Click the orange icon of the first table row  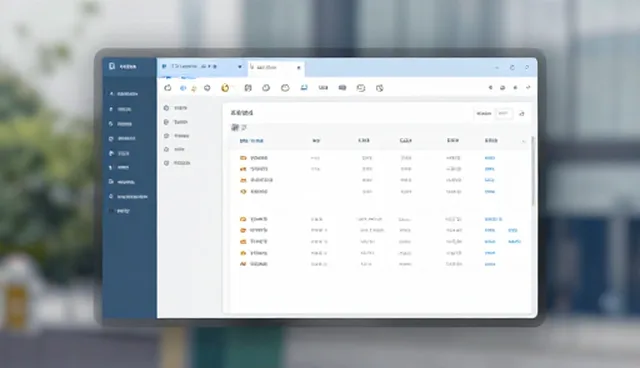coord(243,157)
